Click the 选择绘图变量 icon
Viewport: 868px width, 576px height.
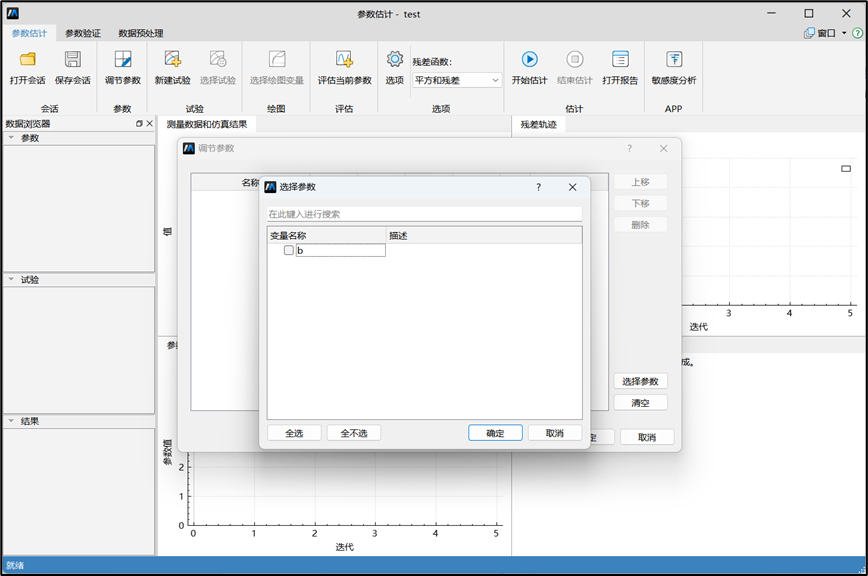tap(277, 59)
